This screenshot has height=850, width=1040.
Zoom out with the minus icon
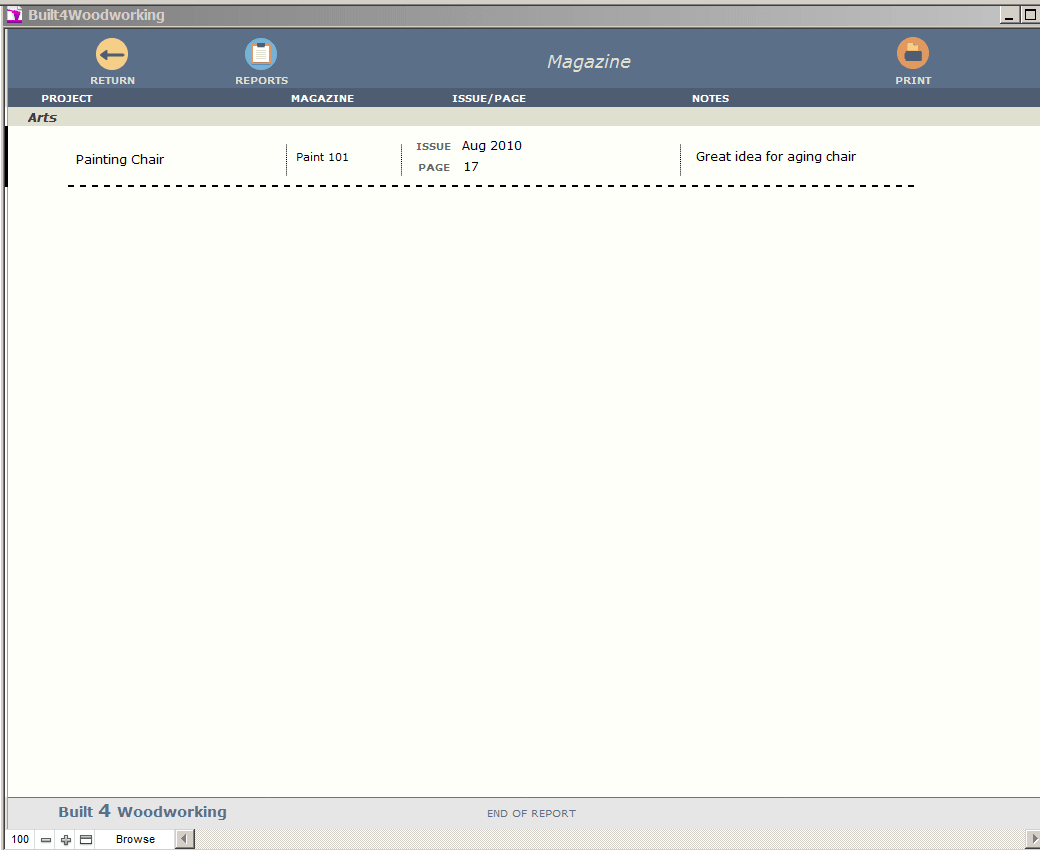46,840
